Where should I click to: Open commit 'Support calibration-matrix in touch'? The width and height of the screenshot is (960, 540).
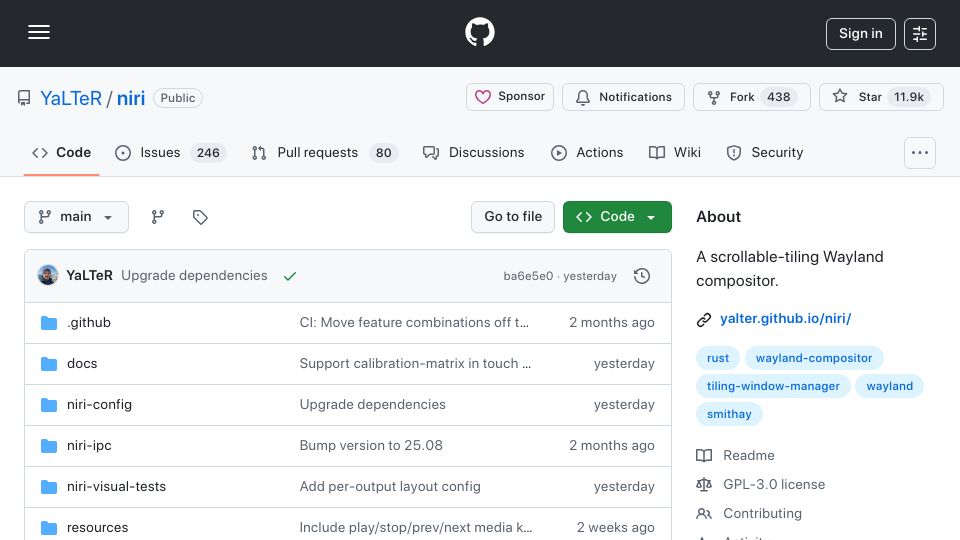point(415,364)
